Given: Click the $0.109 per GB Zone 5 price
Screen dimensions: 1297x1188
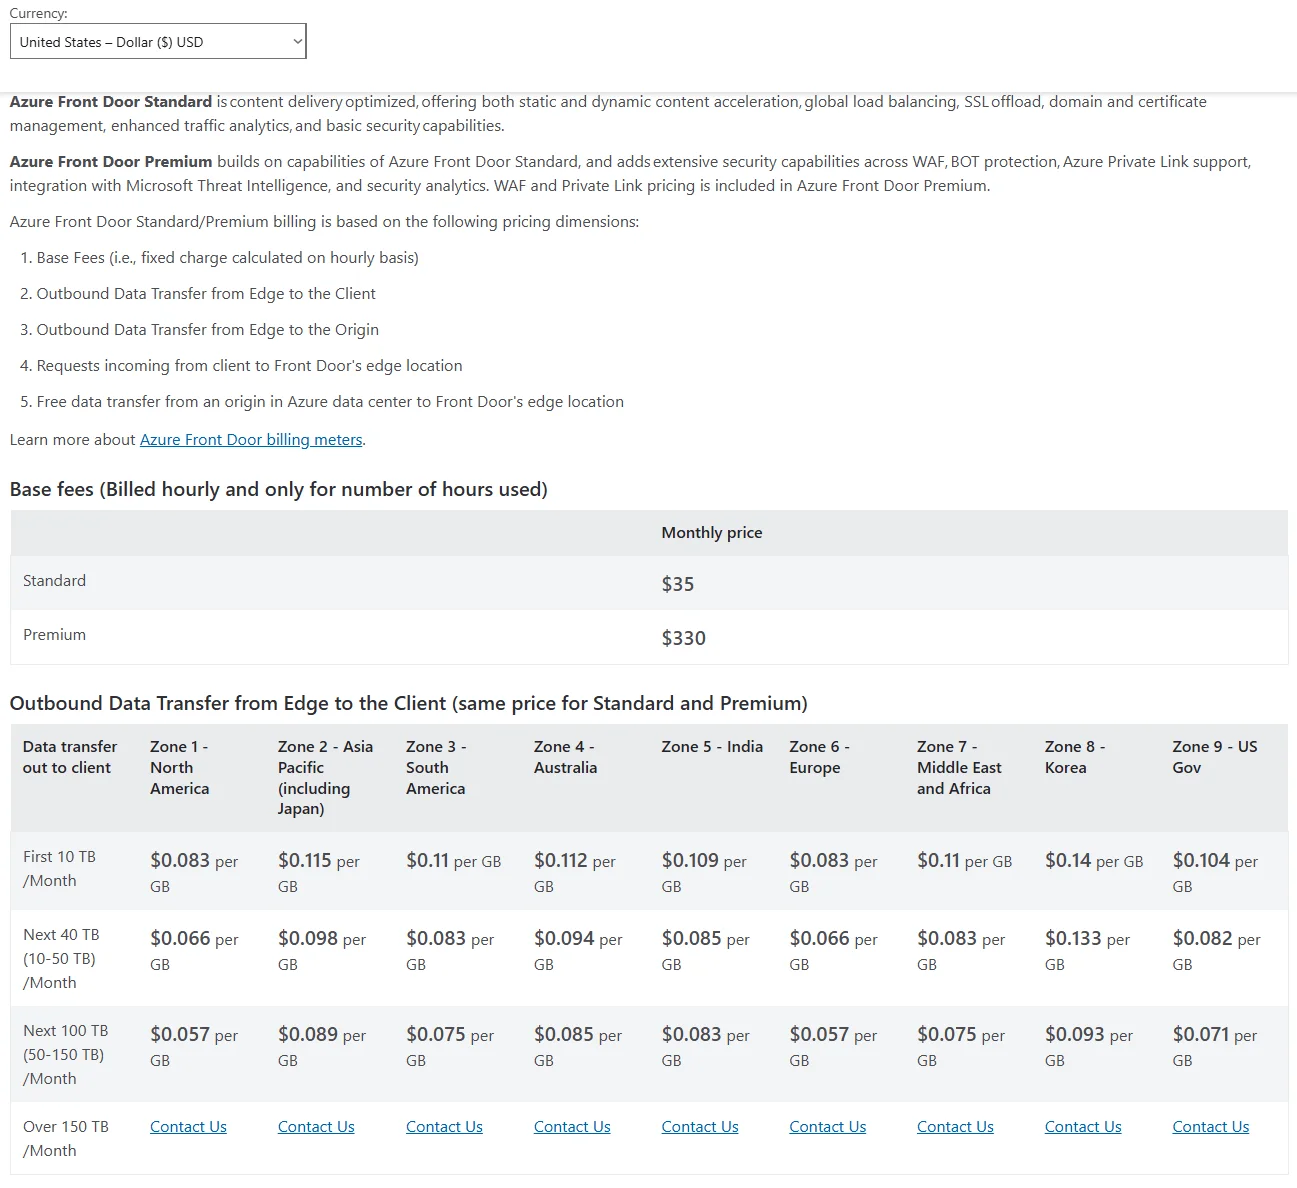Looking at the screenshot, I should [x=704, y=872].
